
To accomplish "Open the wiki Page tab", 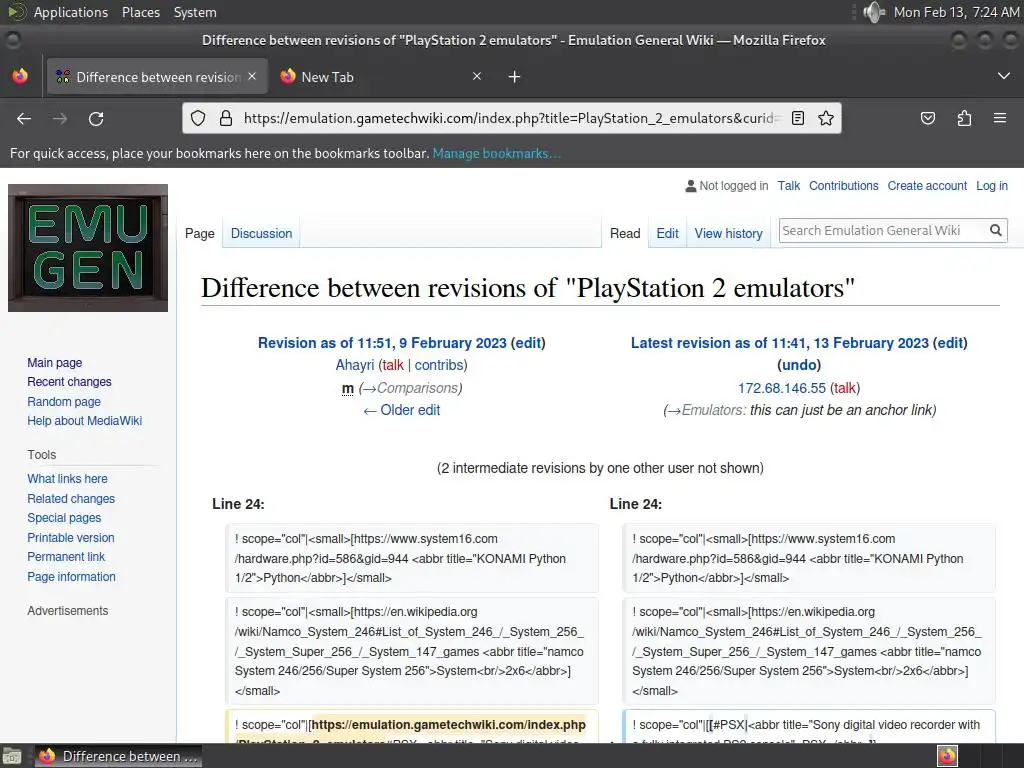I will 200,233.
